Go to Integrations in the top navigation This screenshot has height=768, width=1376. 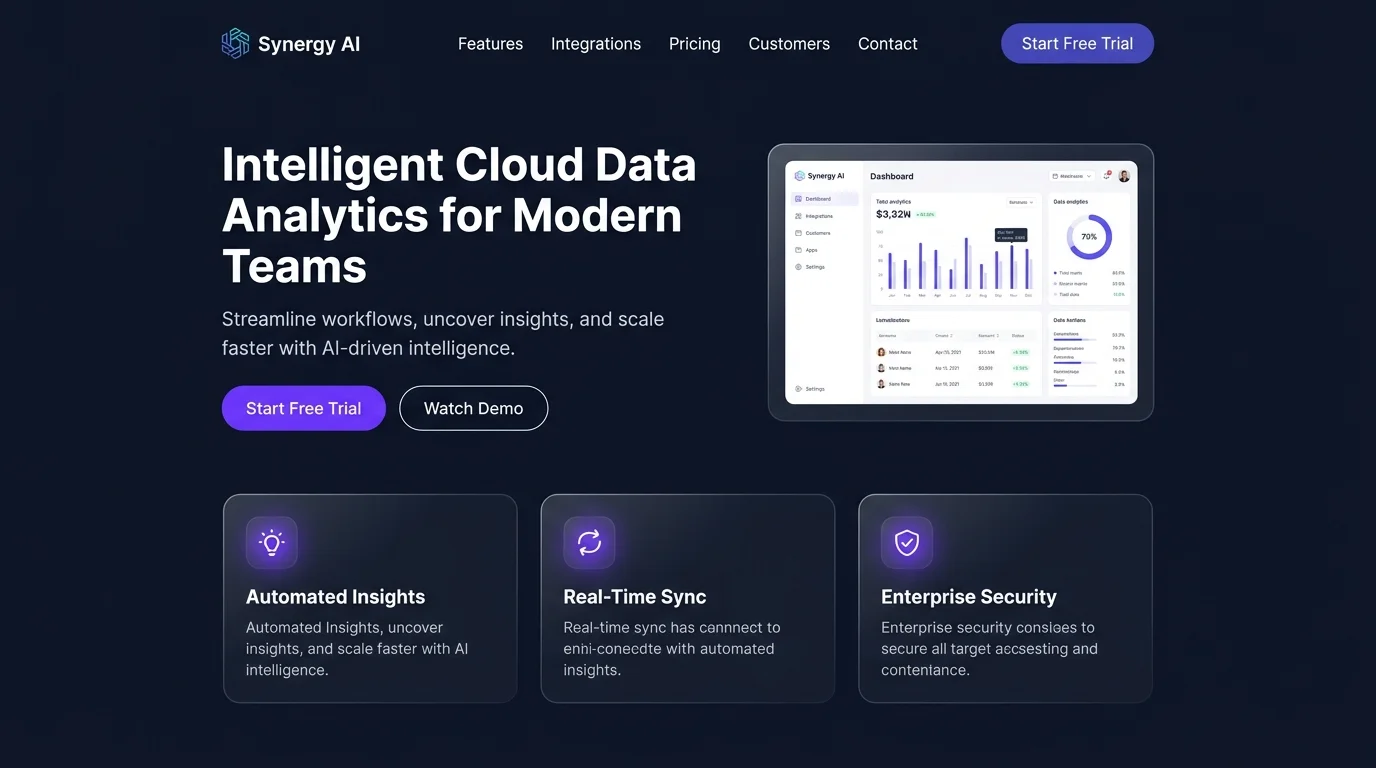point(596,44)
